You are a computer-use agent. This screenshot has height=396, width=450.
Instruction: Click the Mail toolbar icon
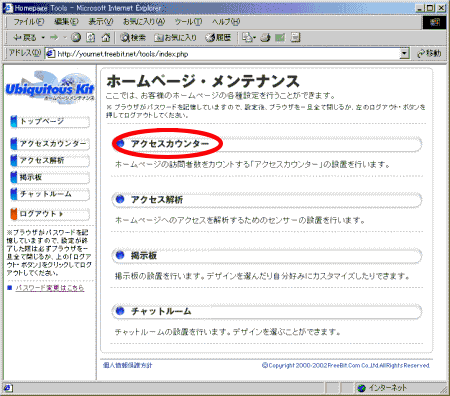point(249,38)
